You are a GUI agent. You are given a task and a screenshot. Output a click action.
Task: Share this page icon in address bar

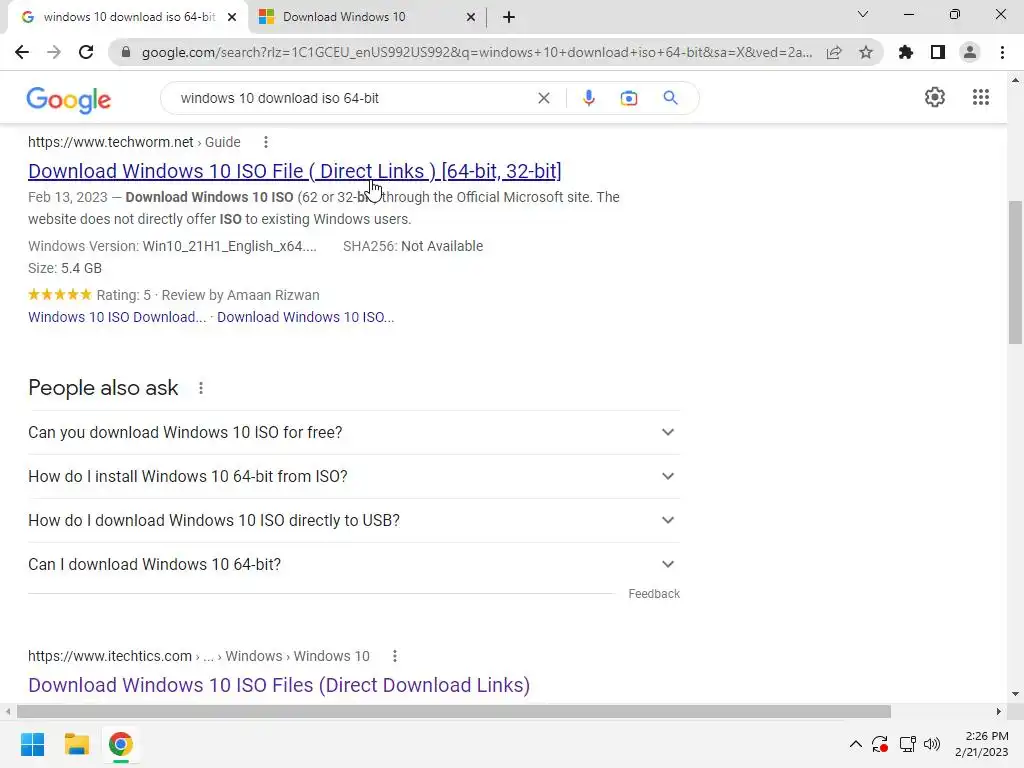(x=834, y=52)
